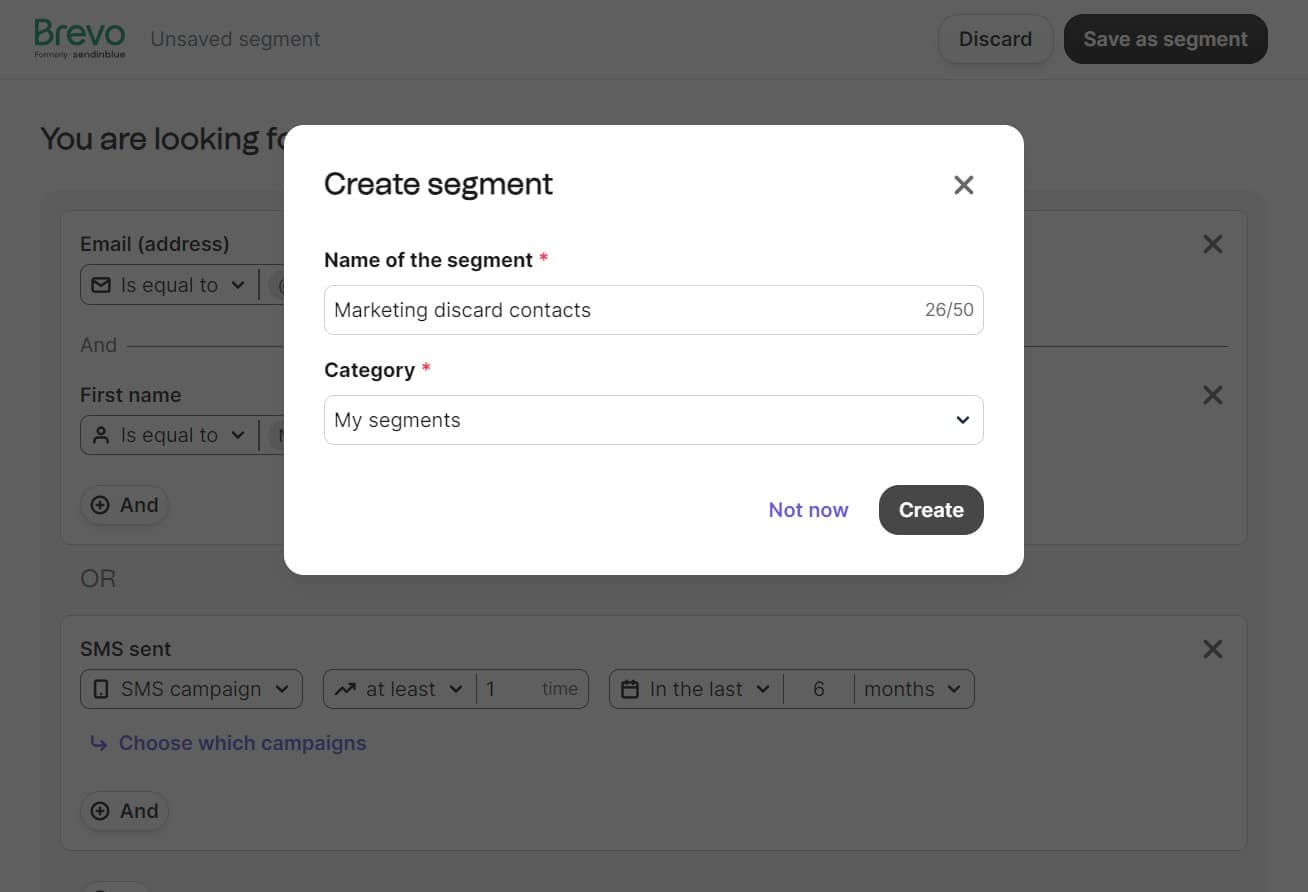This screenshot has width=1308, height=892.
Task: Open the SMS campaign dropdown
Action: (x=190, y=688)
